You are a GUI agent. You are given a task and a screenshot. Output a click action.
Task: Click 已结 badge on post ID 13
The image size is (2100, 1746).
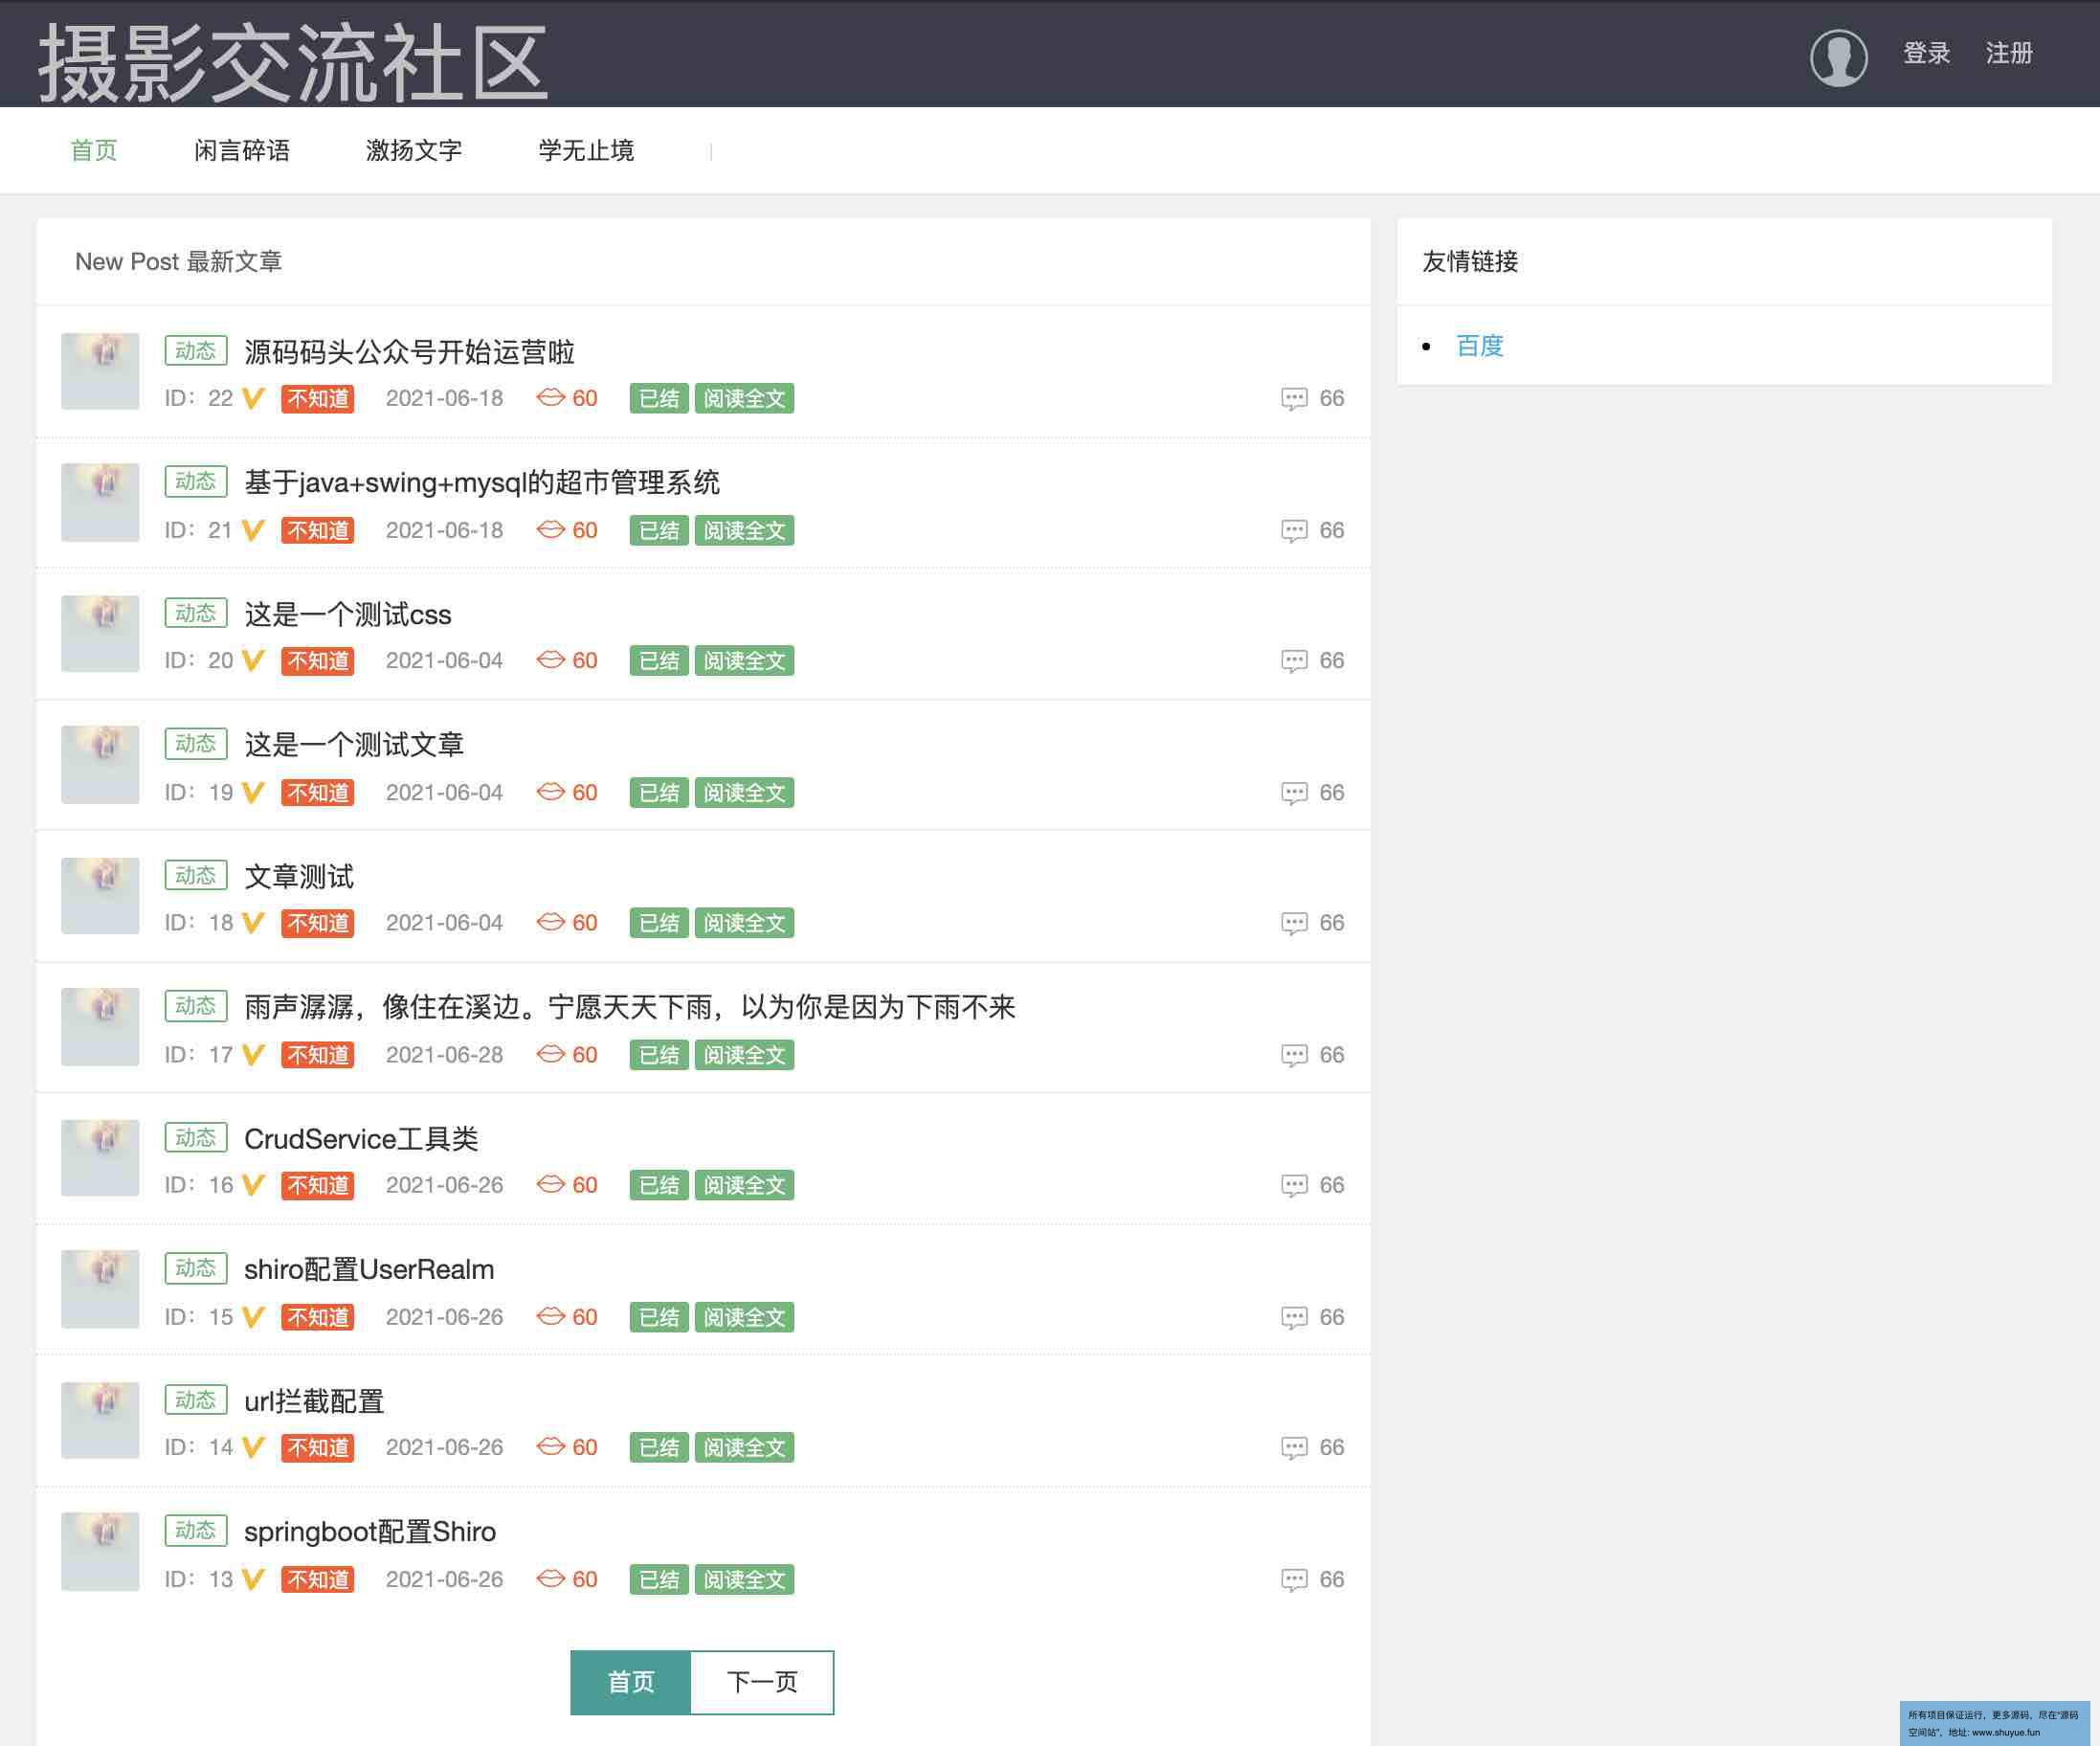coord(659,1579)
